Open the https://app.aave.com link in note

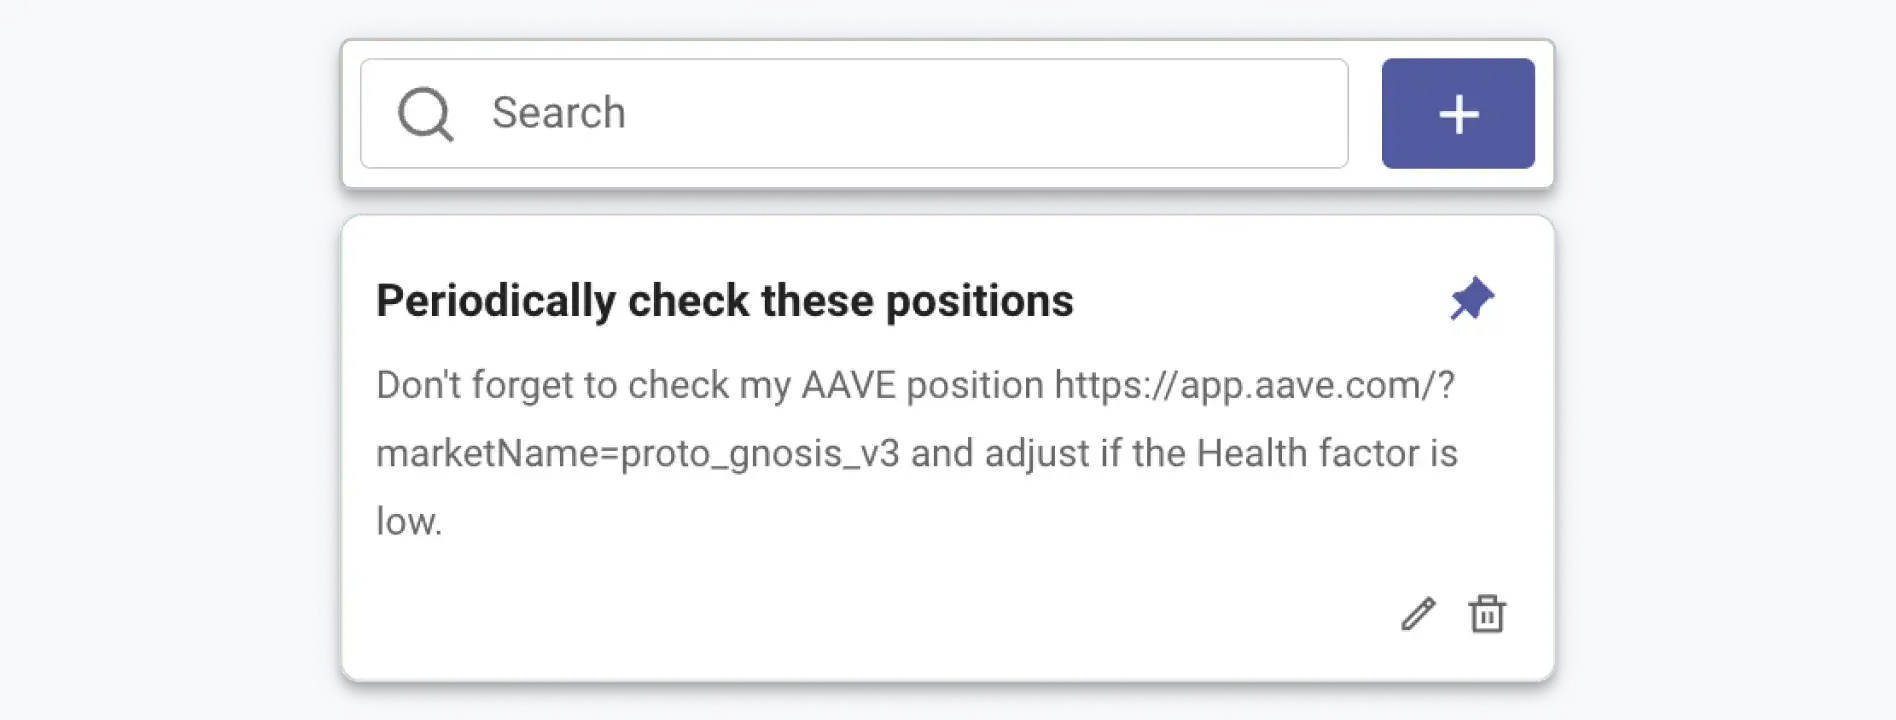1254,385
